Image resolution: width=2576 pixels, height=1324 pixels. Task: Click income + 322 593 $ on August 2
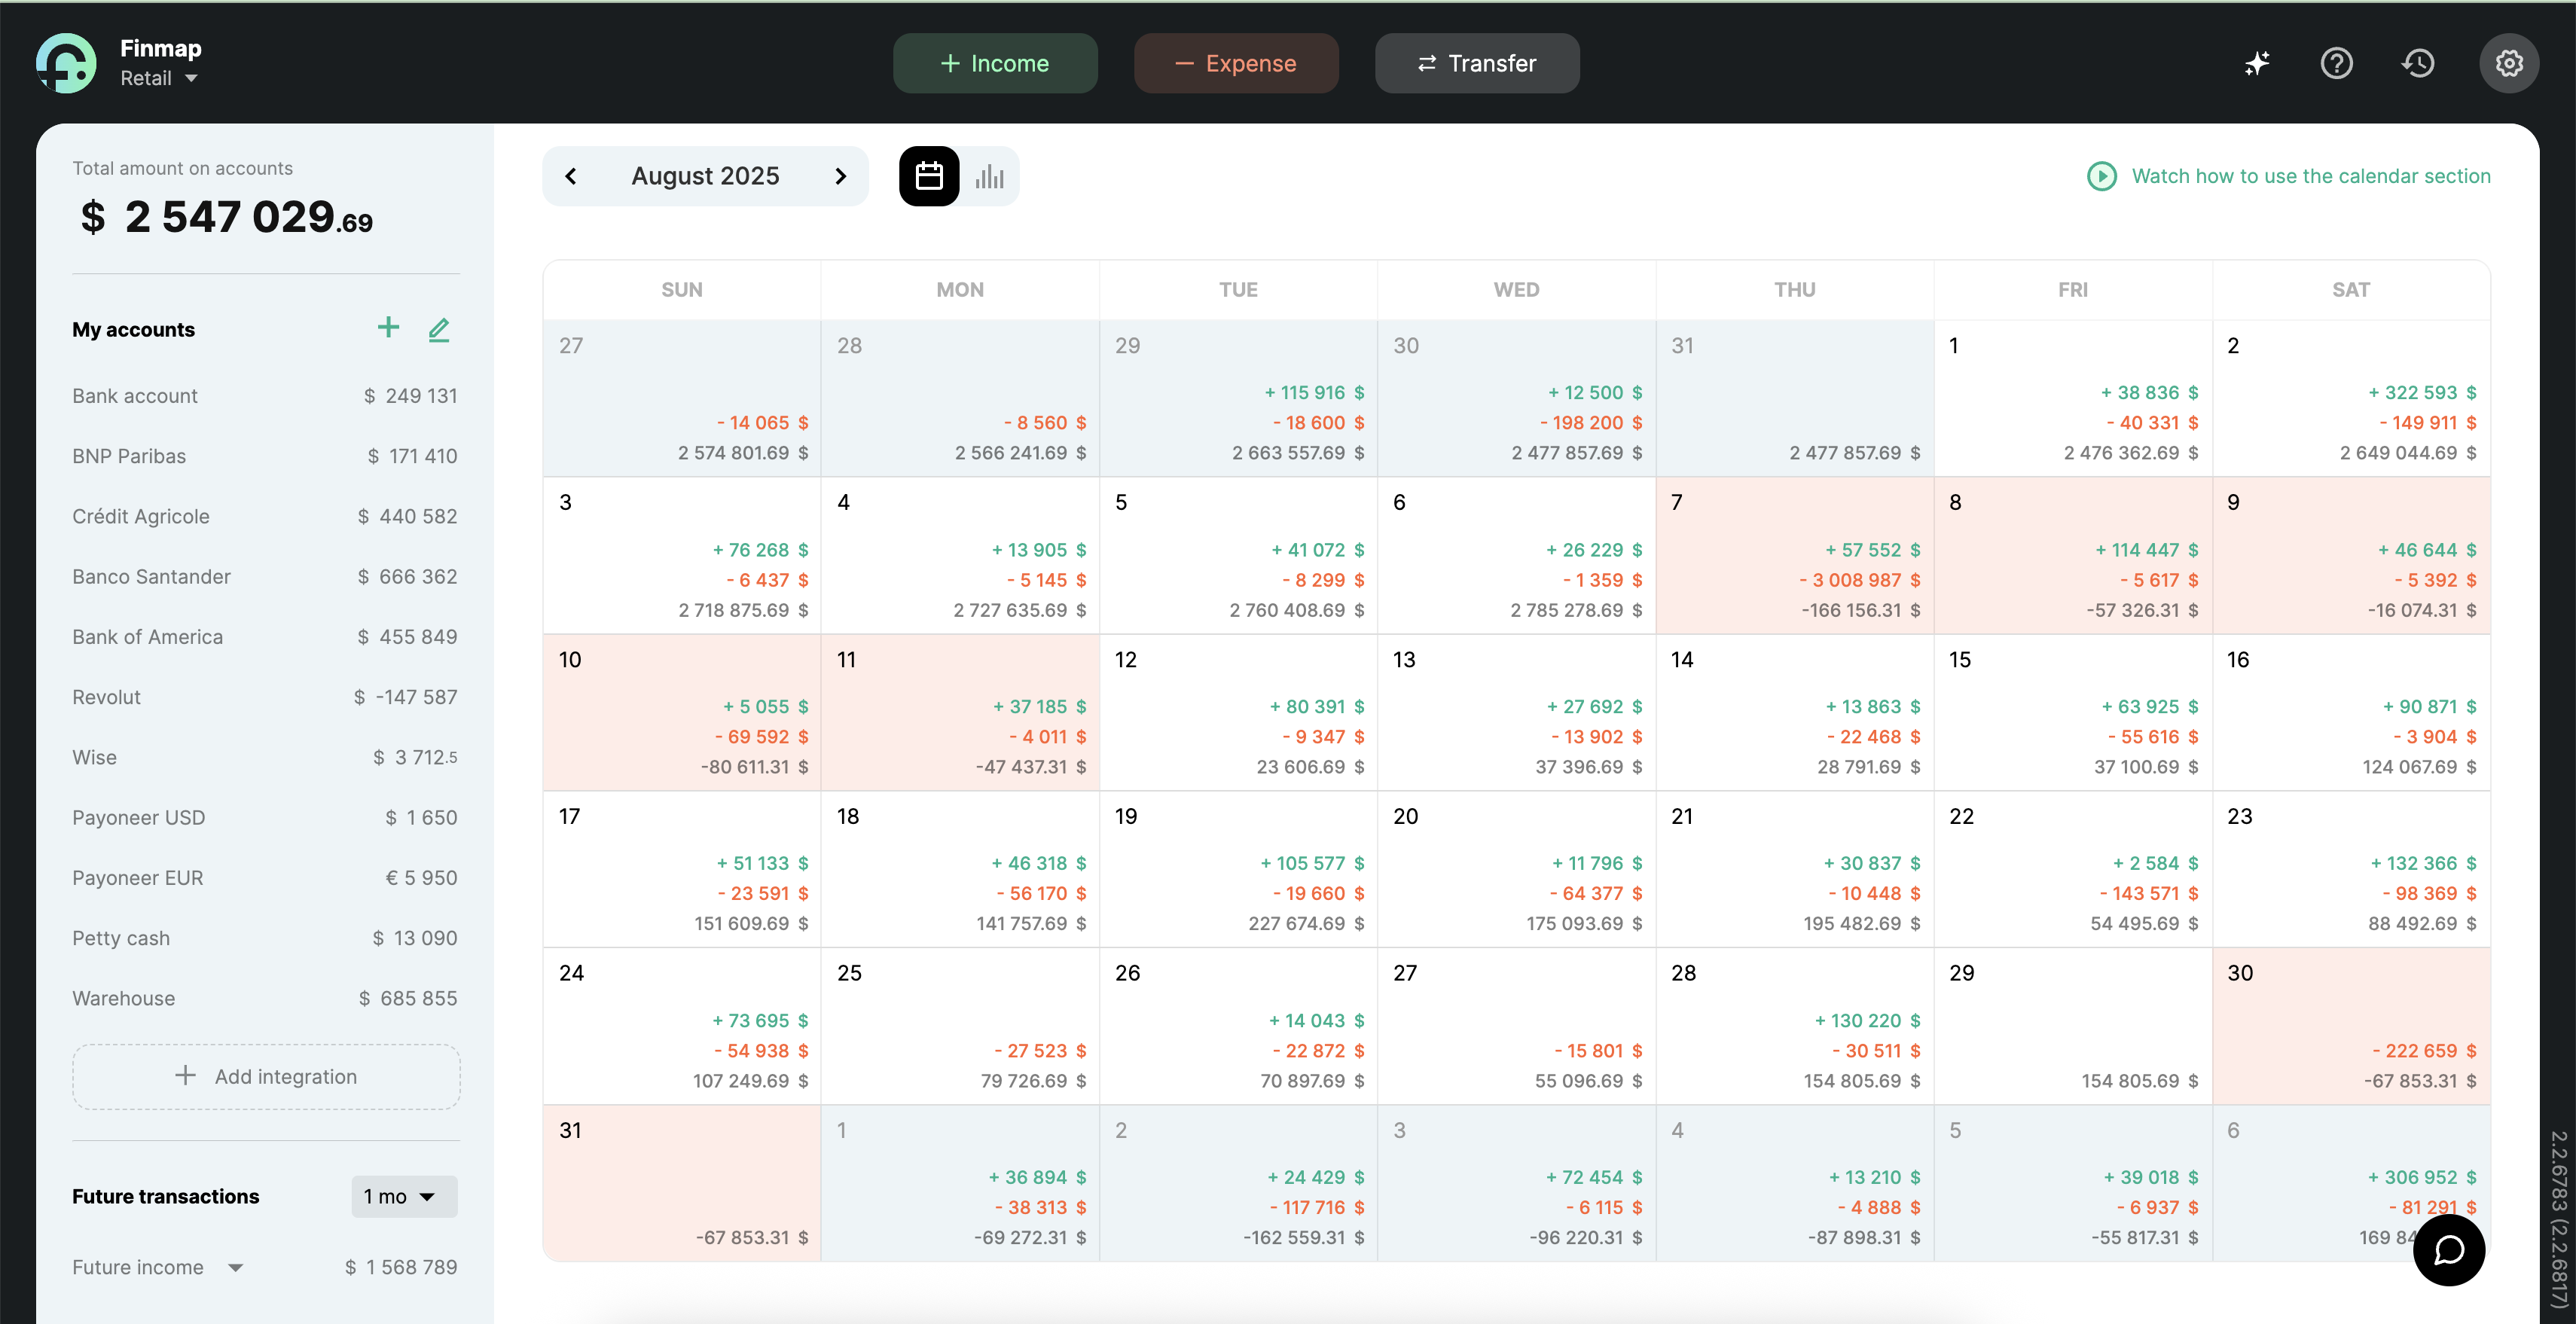(x=2422, y=392)
